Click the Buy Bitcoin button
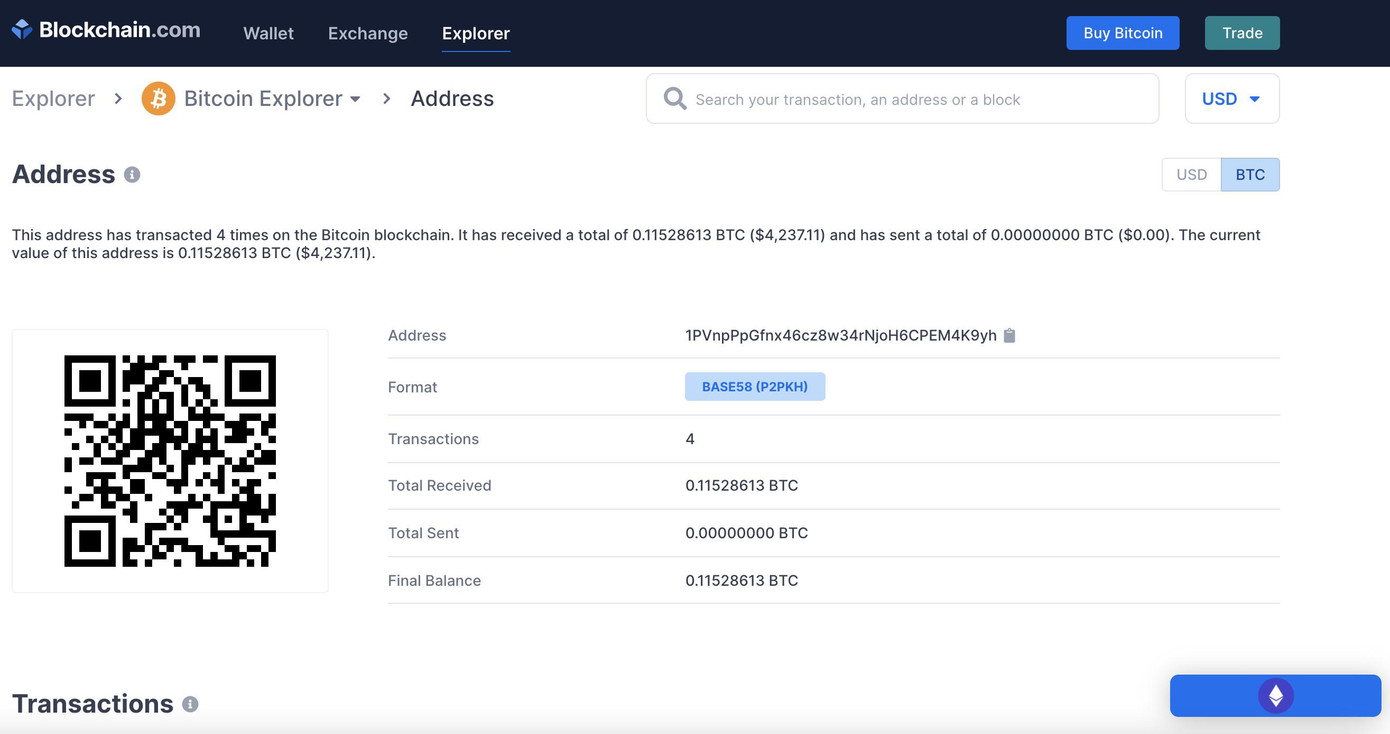Screen dimensions: 1390x734 1122,32
